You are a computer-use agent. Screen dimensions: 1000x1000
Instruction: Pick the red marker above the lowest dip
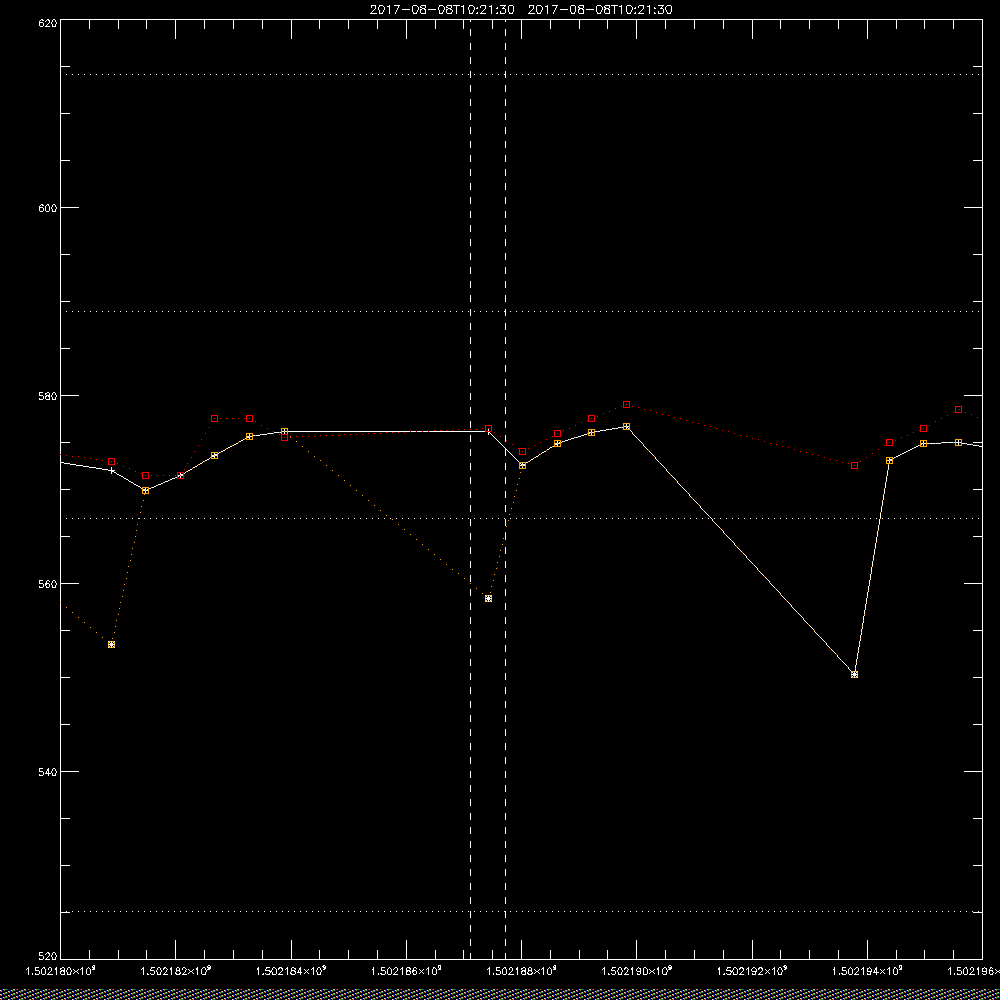(855, 466)
